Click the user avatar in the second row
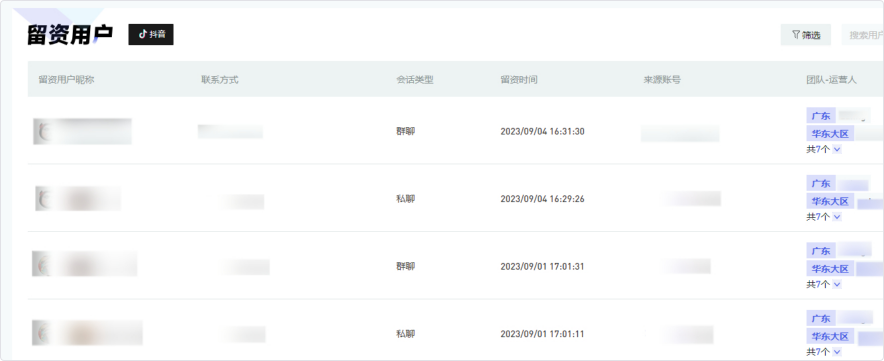 coord(45,199)
